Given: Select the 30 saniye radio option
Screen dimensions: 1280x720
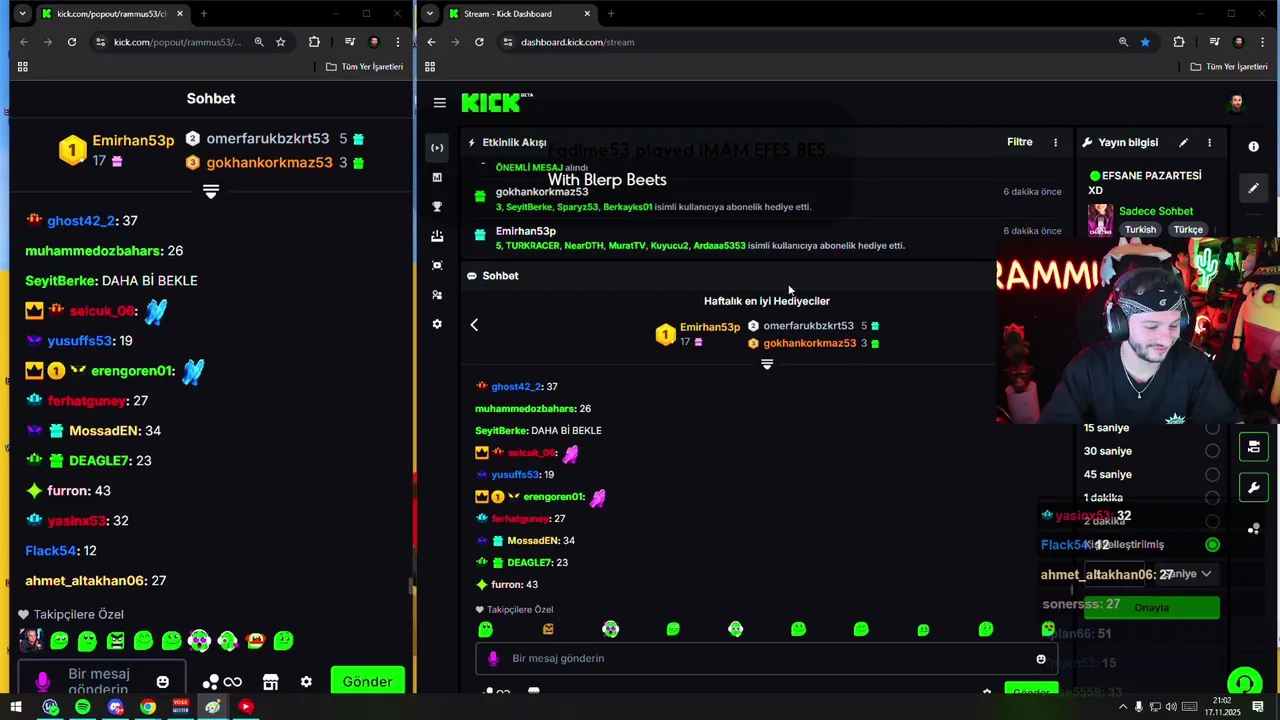Looking at the screenshot, I should (x=1212, y=452).
